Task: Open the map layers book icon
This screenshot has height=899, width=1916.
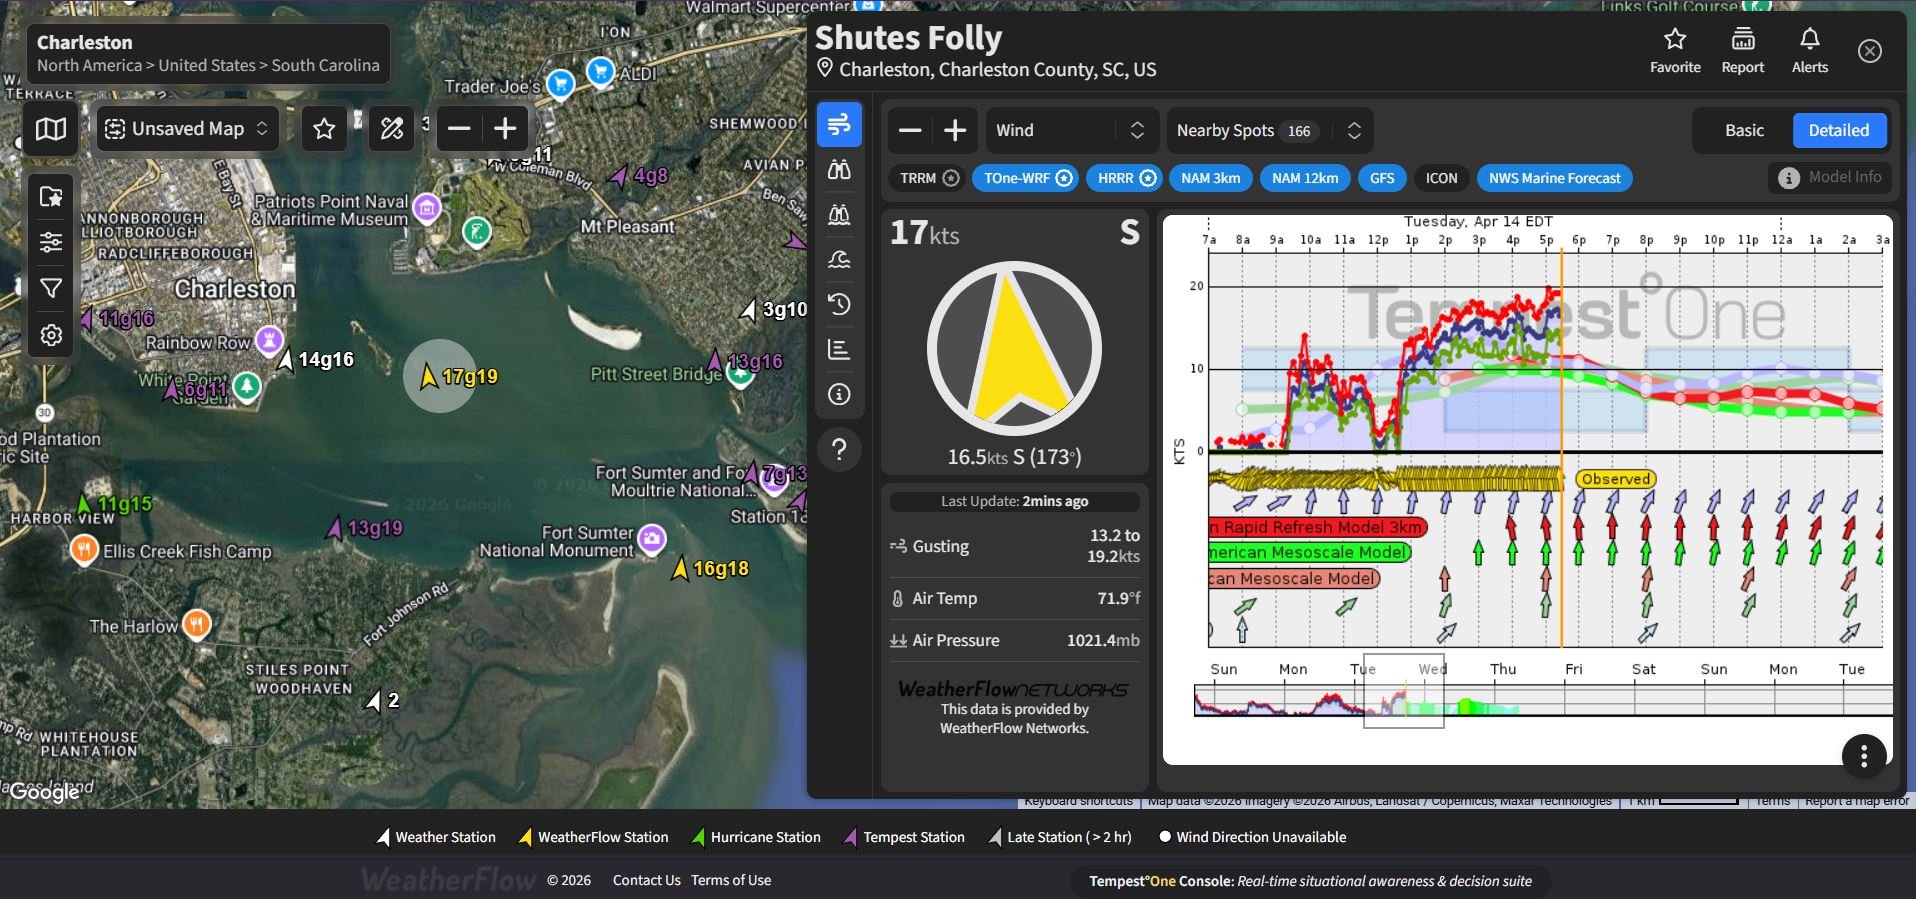Action: (x=51, y=129)
